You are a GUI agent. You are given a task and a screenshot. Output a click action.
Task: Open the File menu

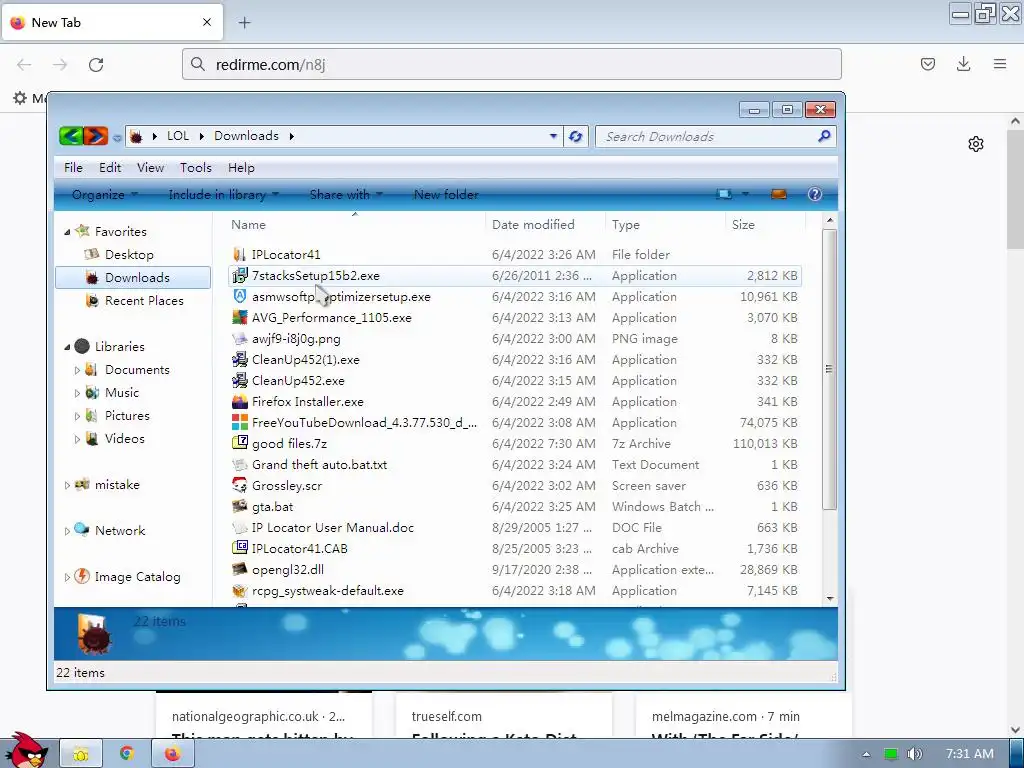(73, 167)
